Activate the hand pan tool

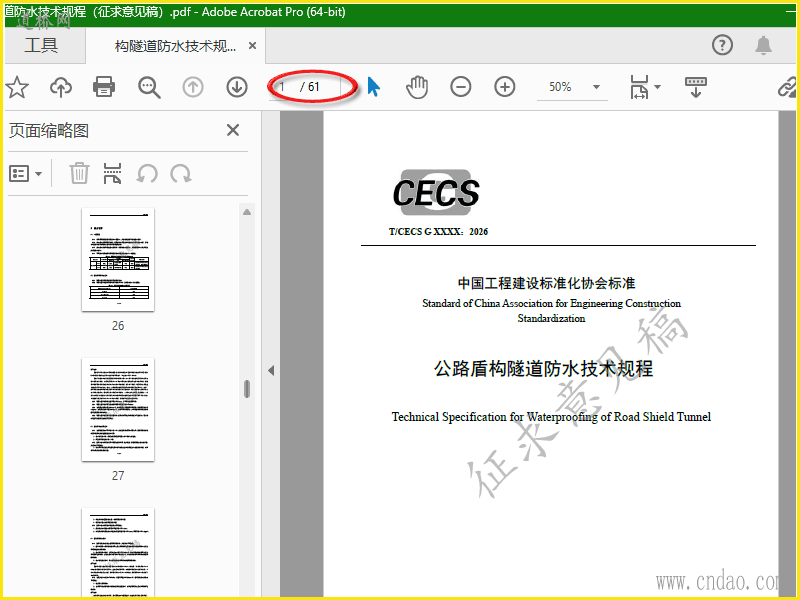point(417,87)
